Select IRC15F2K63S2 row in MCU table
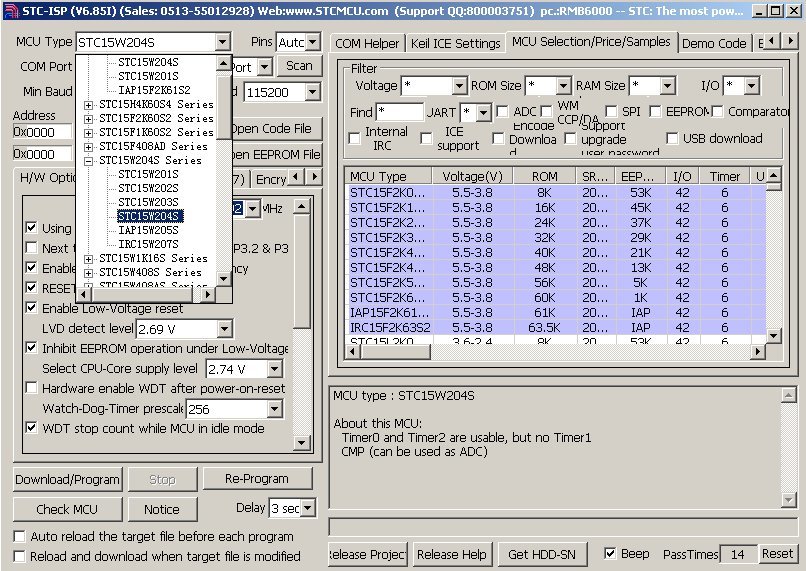The height and width of the screenshot is (571, 806). point(555,328)
